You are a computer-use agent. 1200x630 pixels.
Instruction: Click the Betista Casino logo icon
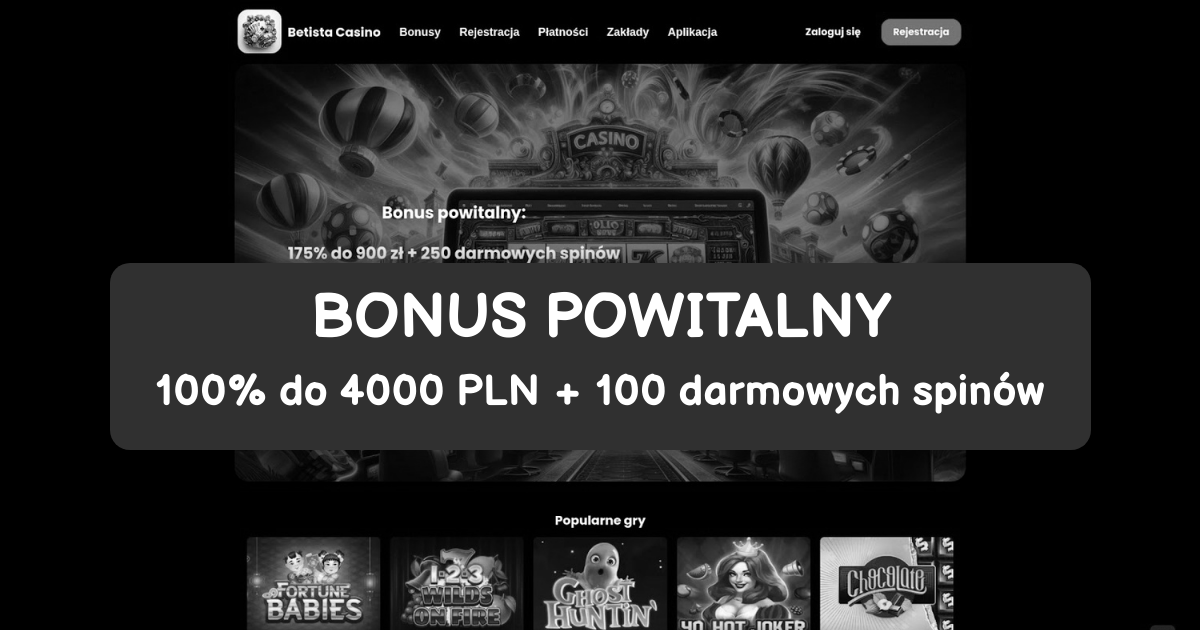259,31
